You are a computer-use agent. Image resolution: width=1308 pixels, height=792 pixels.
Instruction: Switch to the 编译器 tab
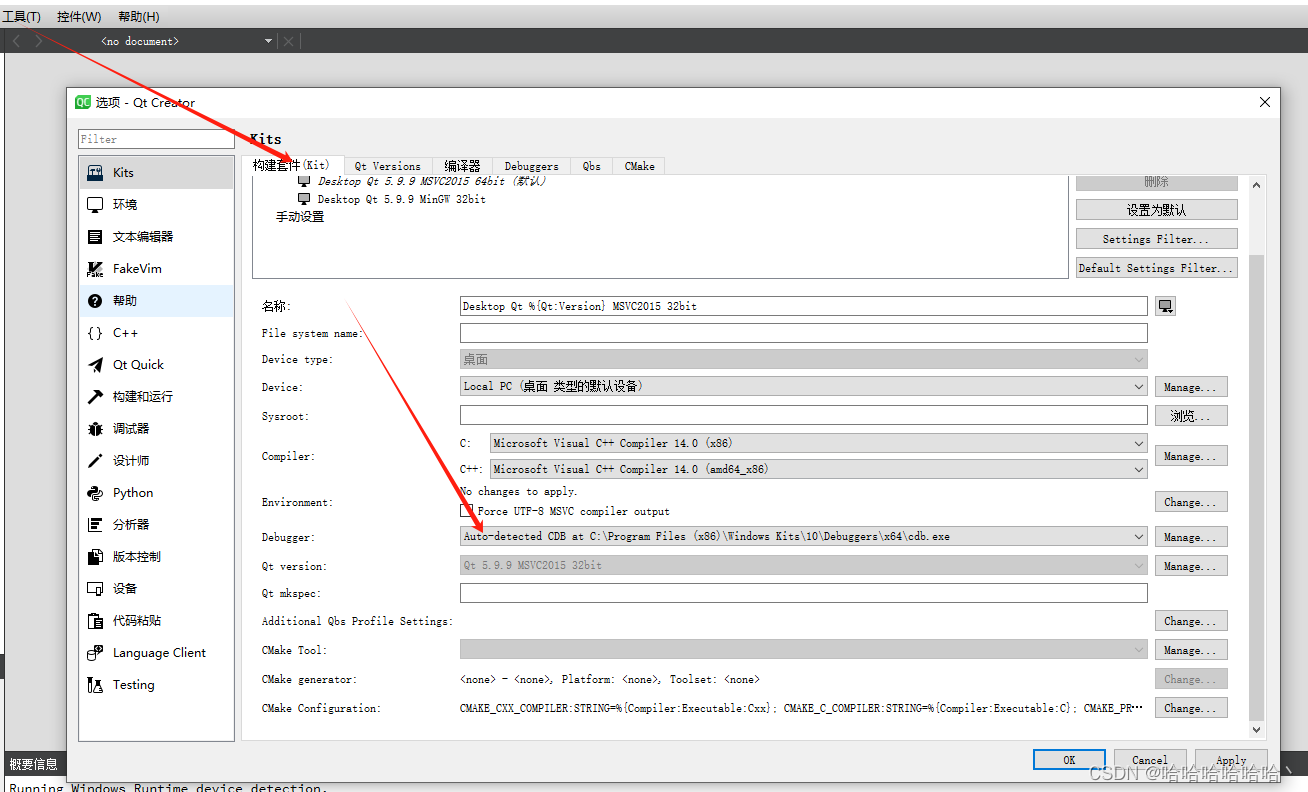(462, 166)
